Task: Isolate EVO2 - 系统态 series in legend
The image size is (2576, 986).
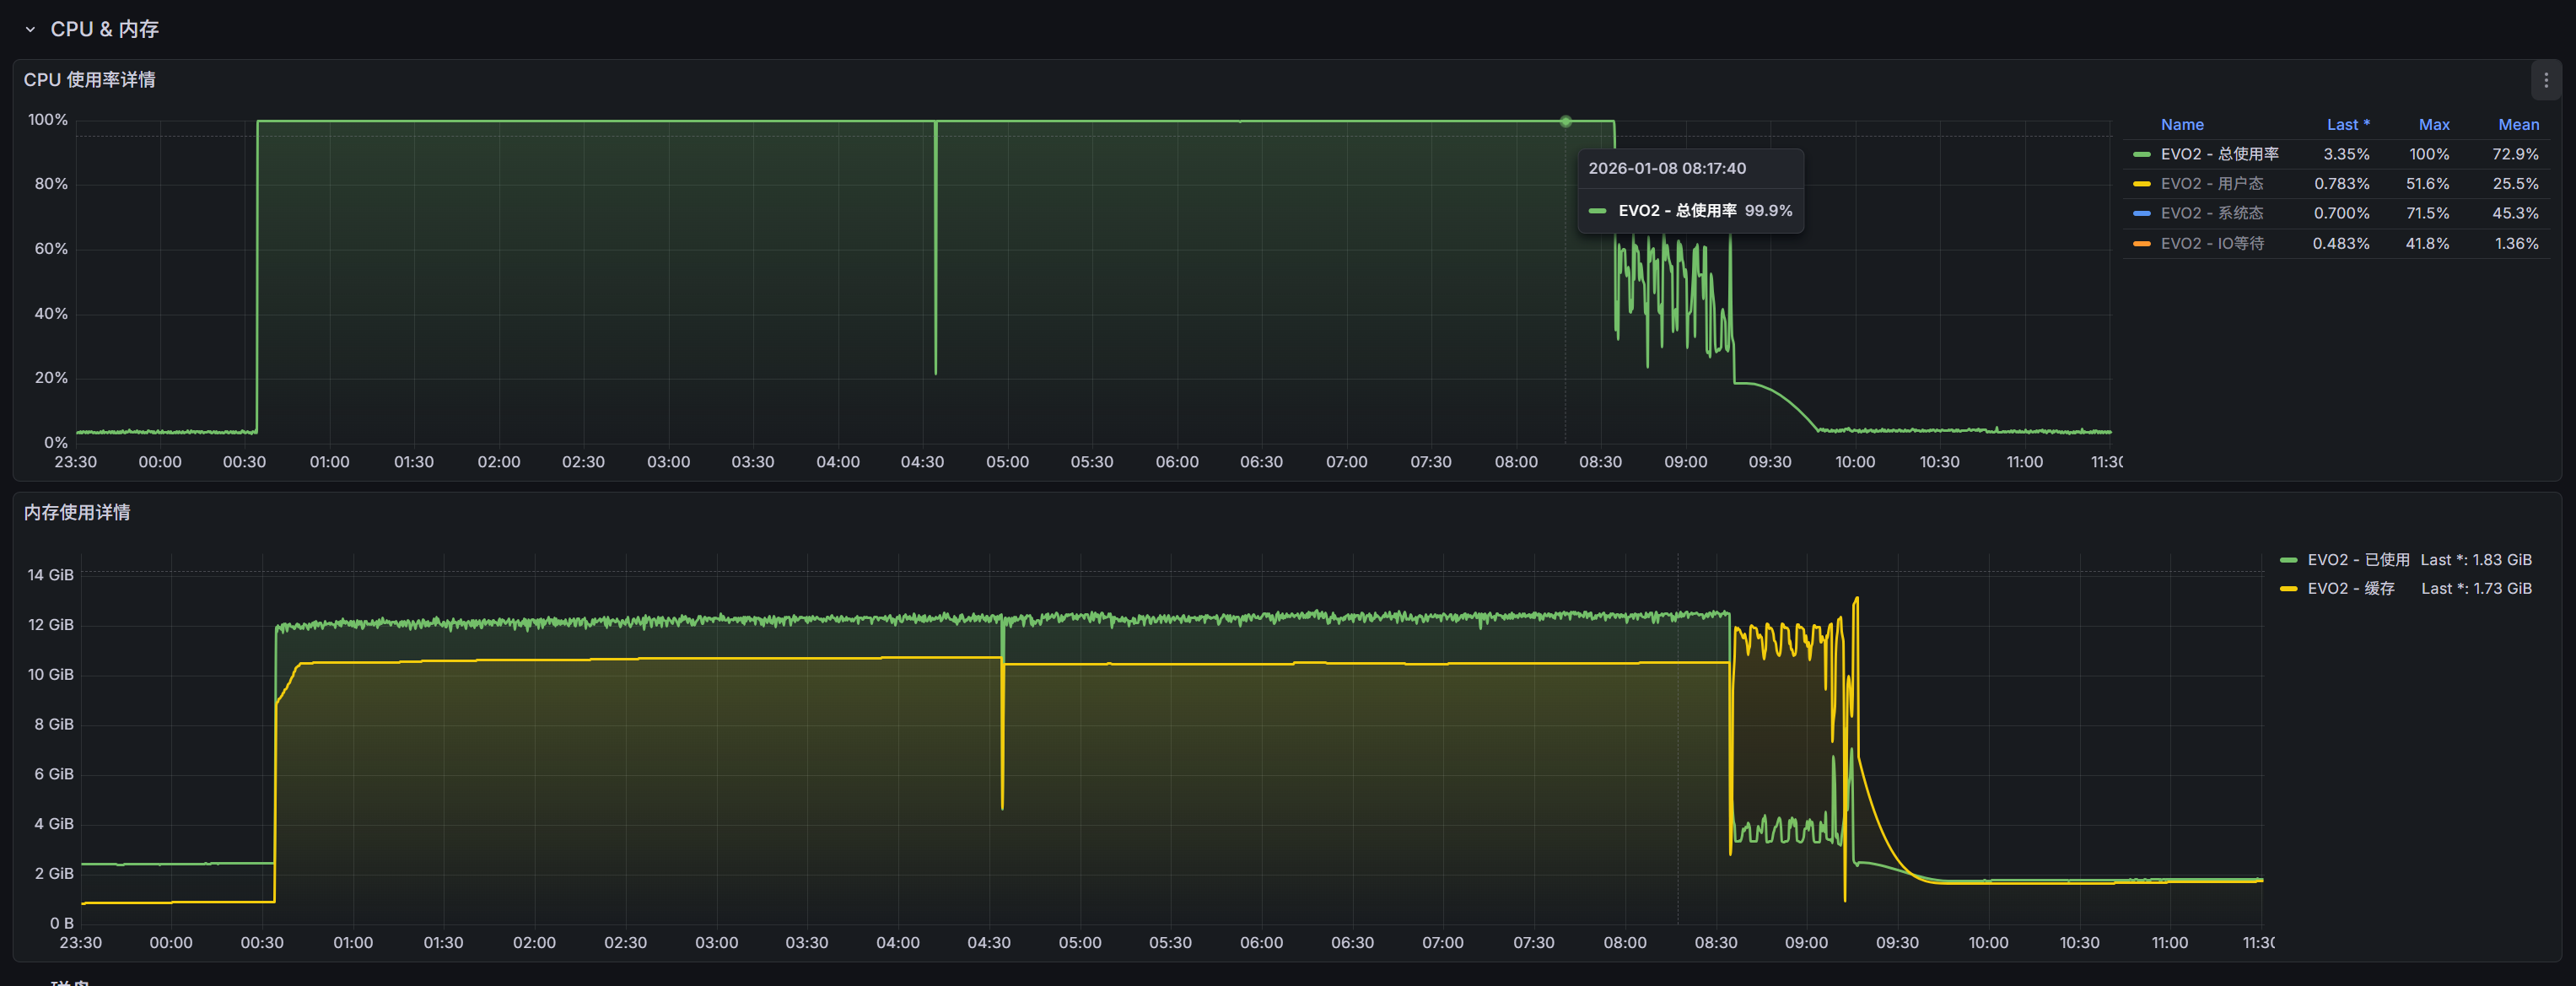Action: (2211, 214)
